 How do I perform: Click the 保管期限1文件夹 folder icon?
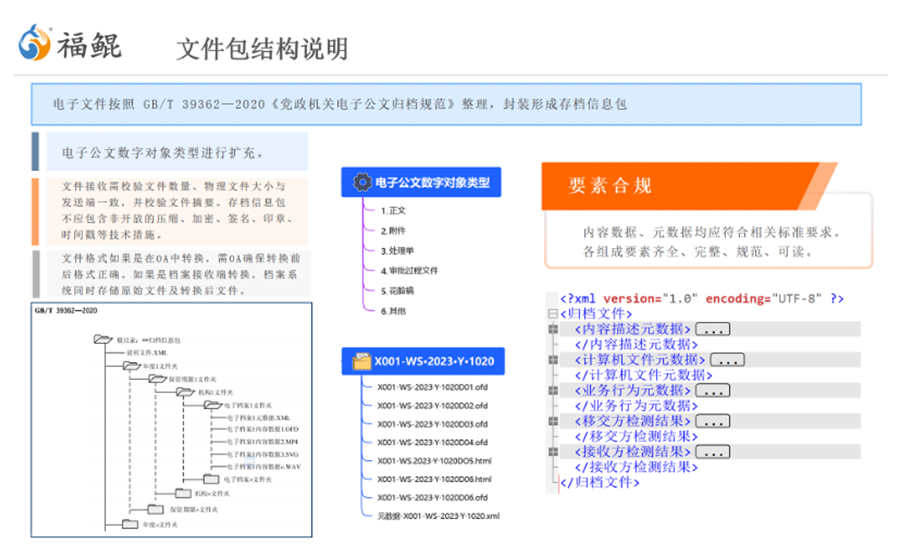point(158,380)
